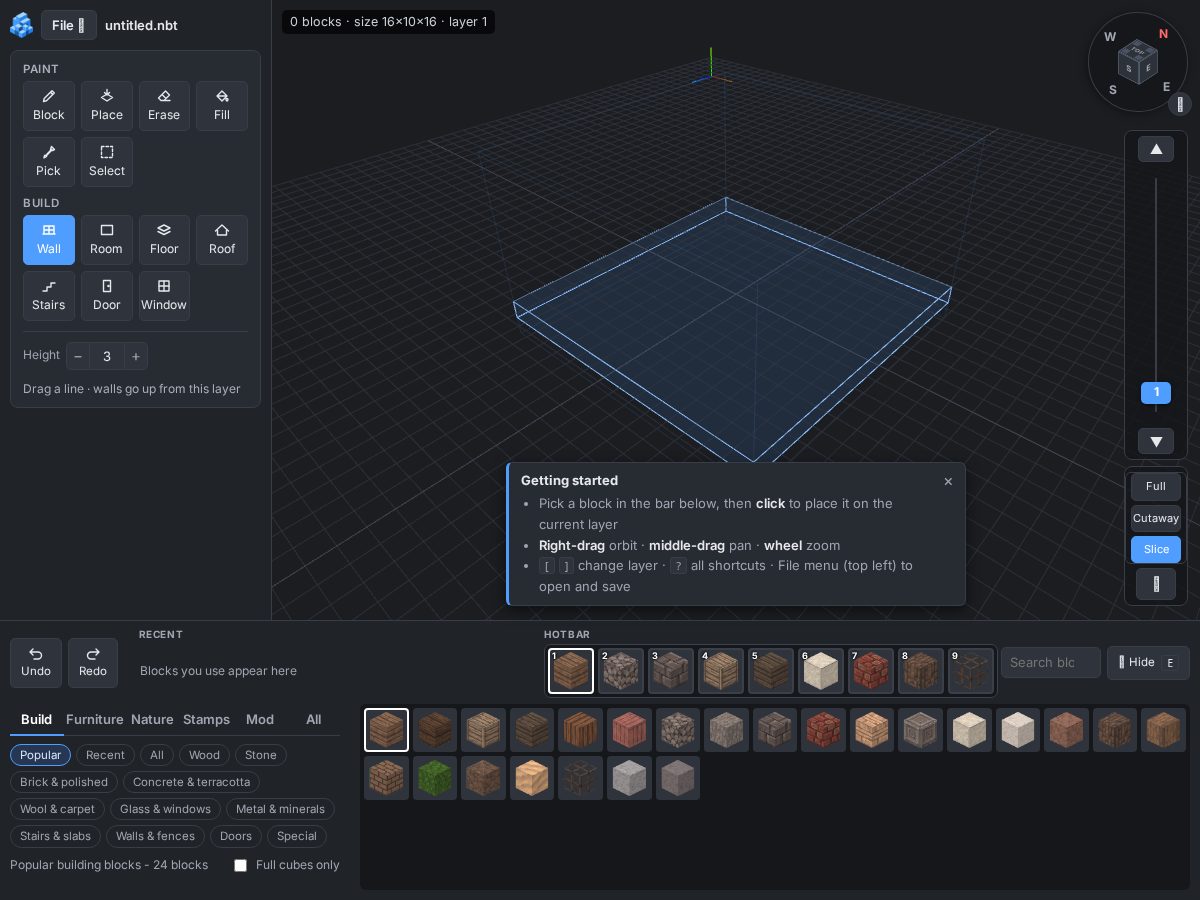Open the Nature tab
This screenshot has width=1200, height=900.
[152, 719]
